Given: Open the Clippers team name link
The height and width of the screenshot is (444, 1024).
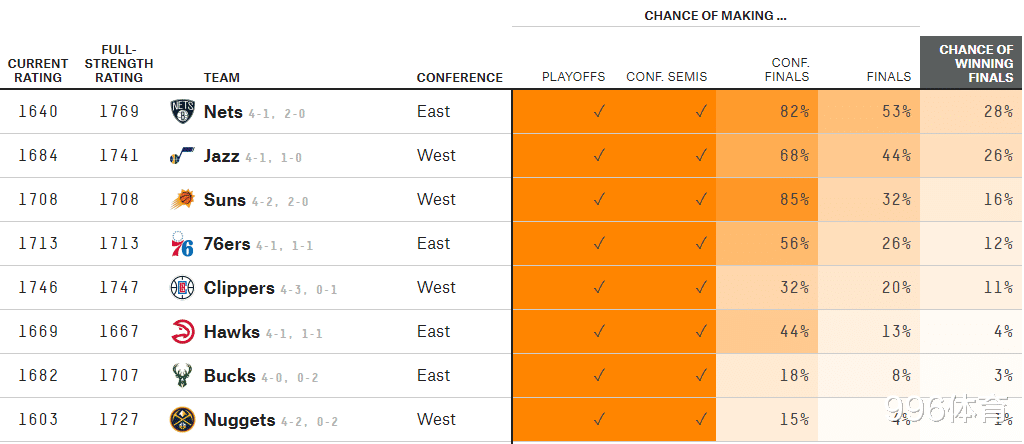Looking at the screenshot, I should coord(239,289).
